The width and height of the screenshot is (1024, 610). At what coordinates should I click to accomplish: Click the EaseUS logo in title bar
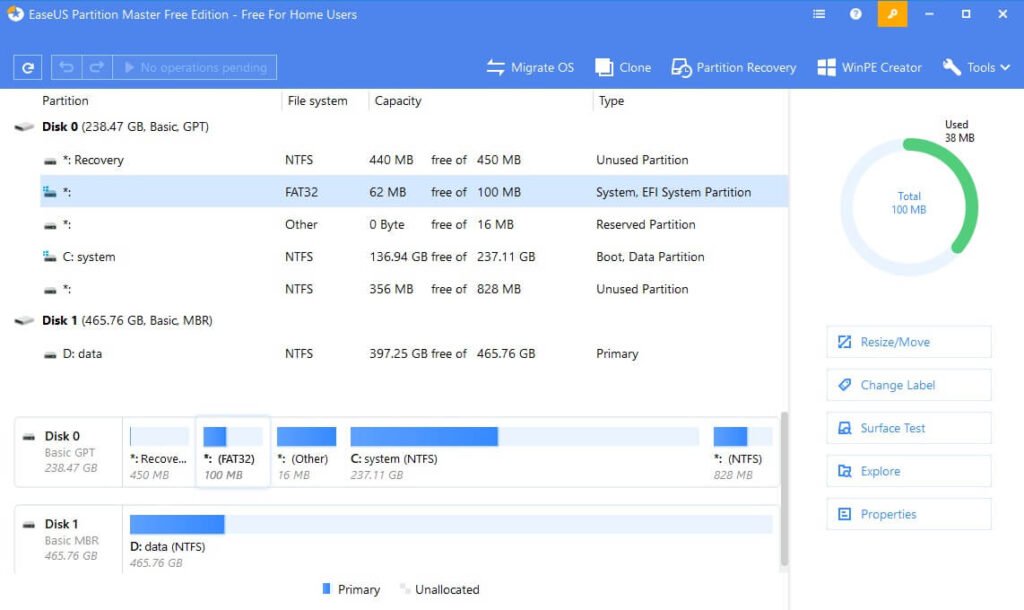[15, 14]
